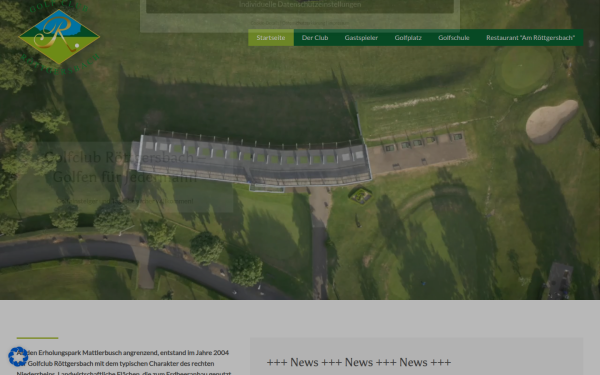Open the Cookie-Details link

(x=264, y=23)
